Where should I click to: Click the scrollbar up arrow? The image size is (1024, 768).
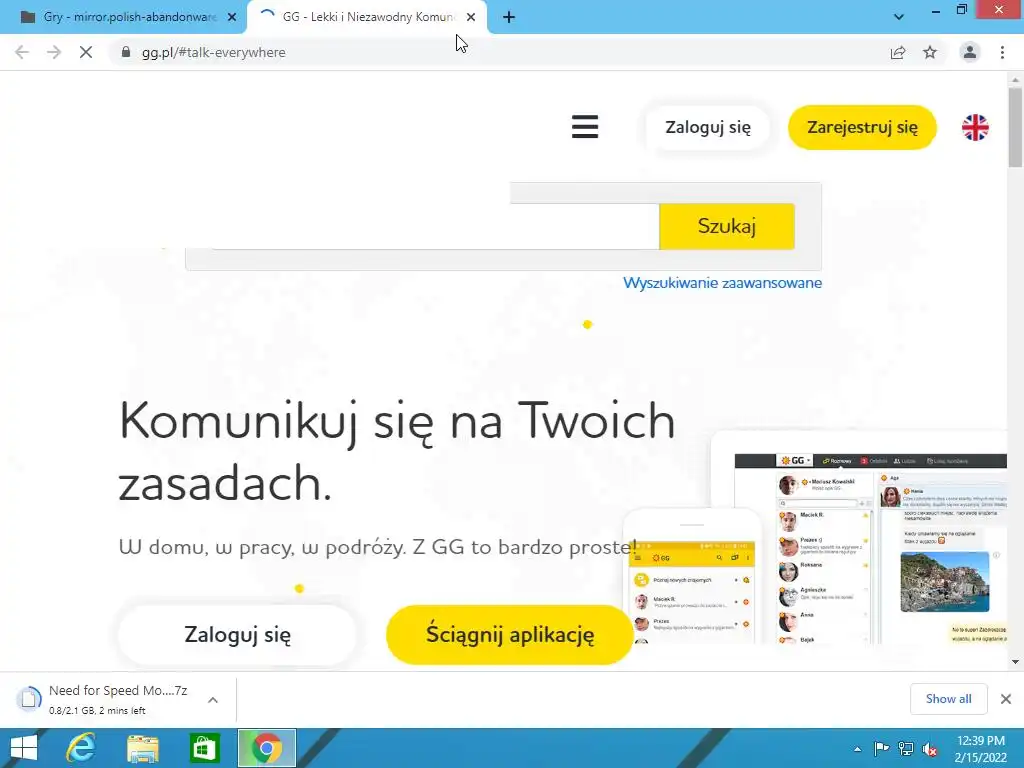click(1015, 79)
